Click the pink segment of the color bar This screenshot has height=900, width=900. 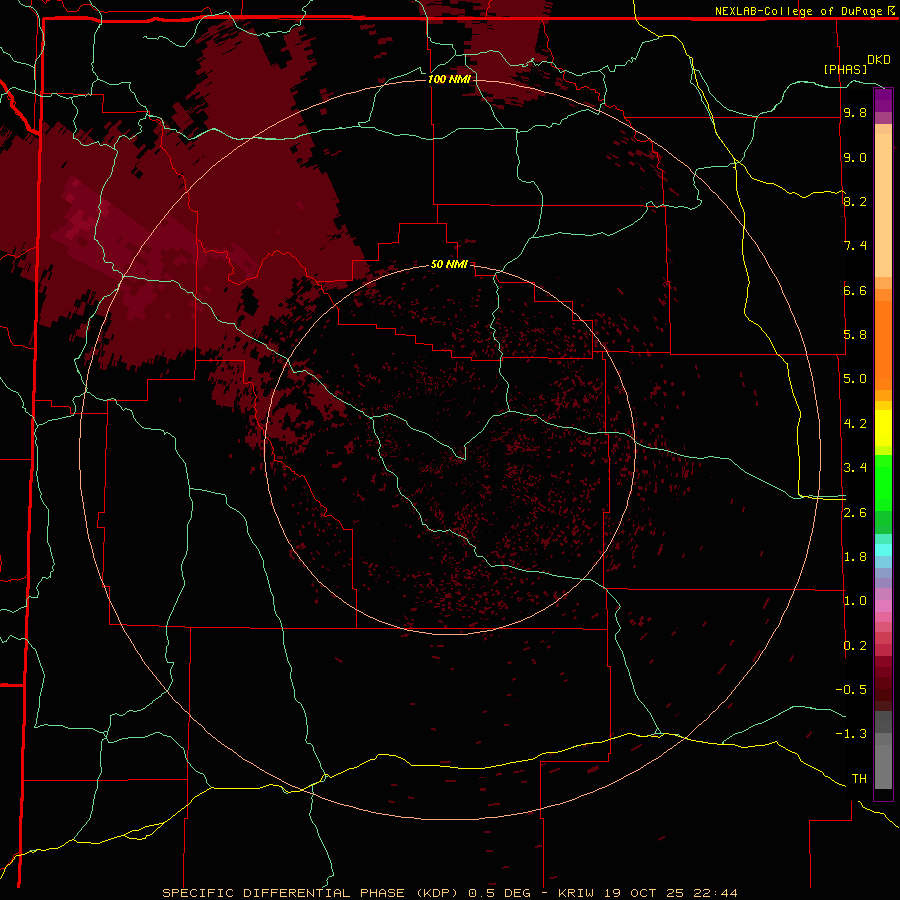coord(883,606)
